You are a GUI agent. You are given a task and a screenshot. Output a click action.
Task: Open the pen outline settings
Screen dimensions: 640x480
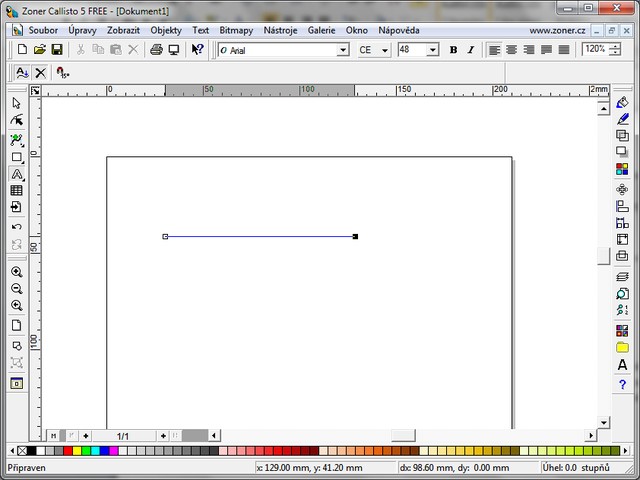(622, 119)
